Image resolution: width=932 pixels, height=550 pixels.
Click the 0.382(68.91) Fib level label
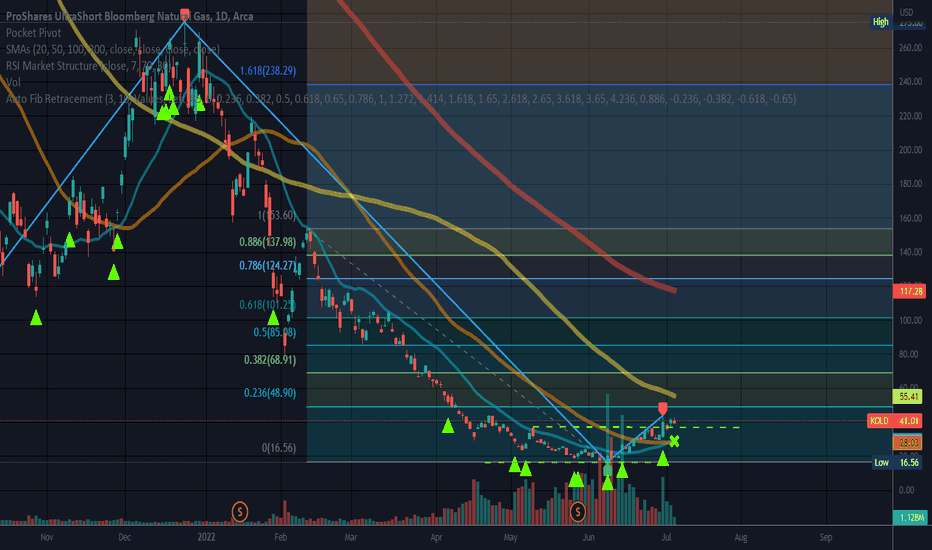270,360
